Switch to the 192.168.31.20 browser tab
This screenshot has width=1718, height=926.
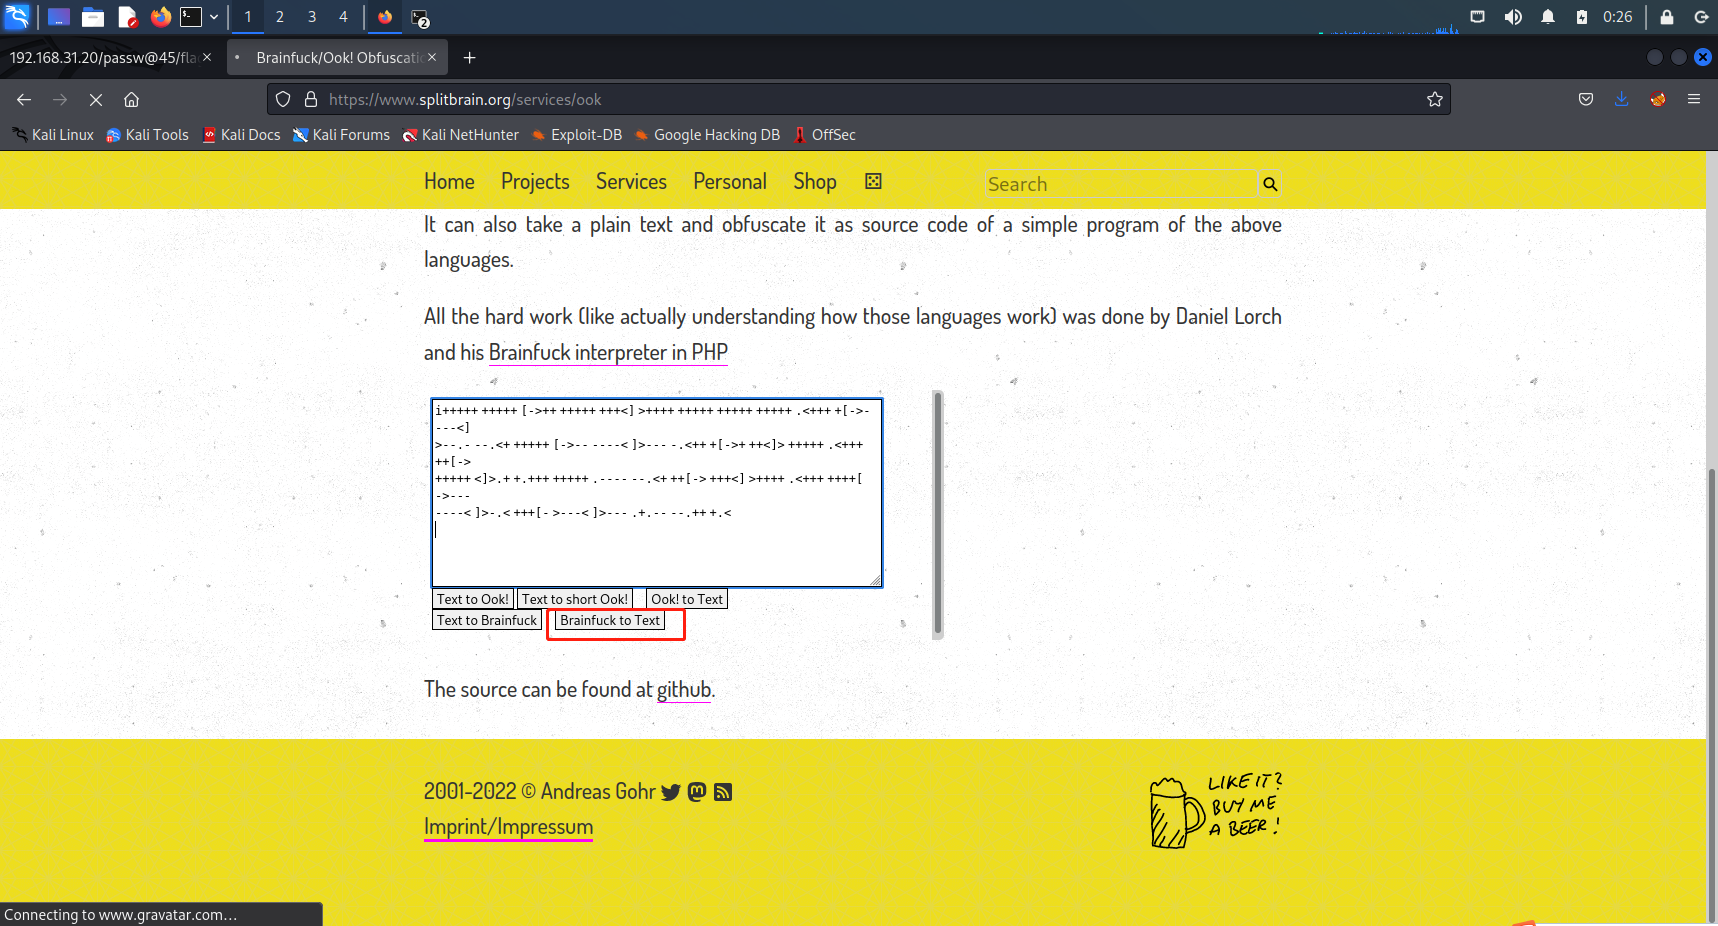pyautogui.click(x=102, y=58)
